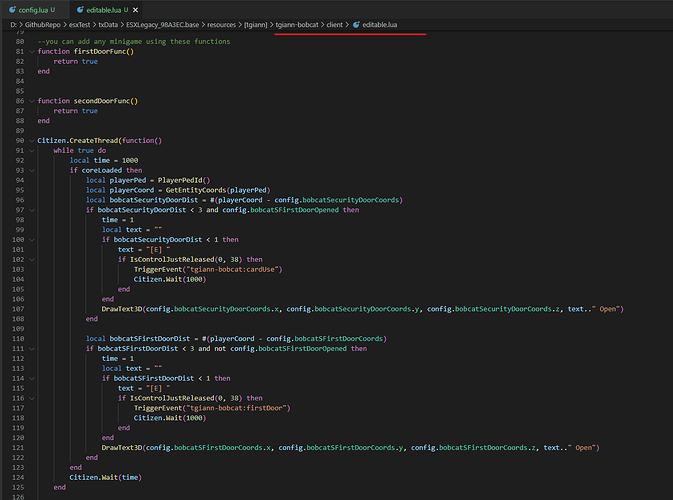673x500 pixels.
Task: Click 'Citizen.CreateThread' on line 90
Action: 78,140
